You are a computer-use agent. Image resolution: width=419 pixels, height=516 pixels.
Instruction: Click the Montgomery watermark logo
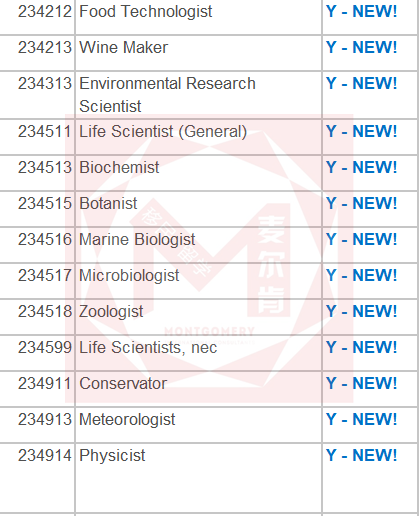209,258
